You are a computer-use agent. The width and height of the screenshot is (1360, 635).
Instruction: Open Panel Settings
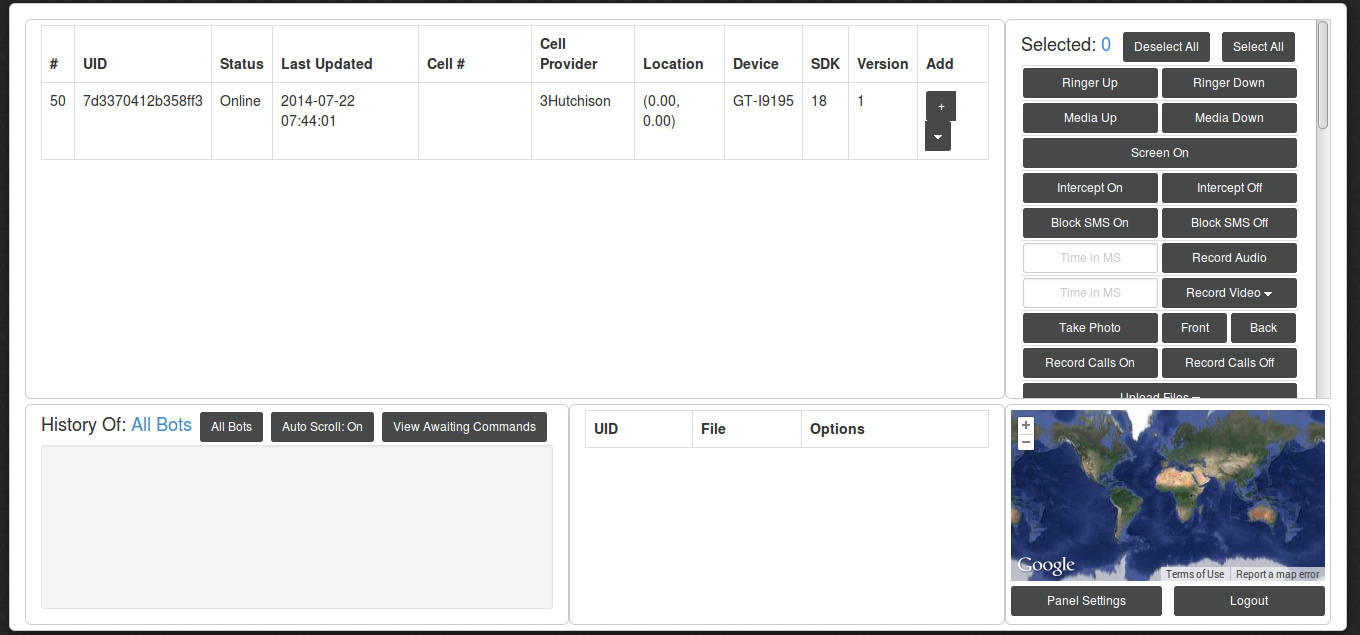tap(1086, 601)
